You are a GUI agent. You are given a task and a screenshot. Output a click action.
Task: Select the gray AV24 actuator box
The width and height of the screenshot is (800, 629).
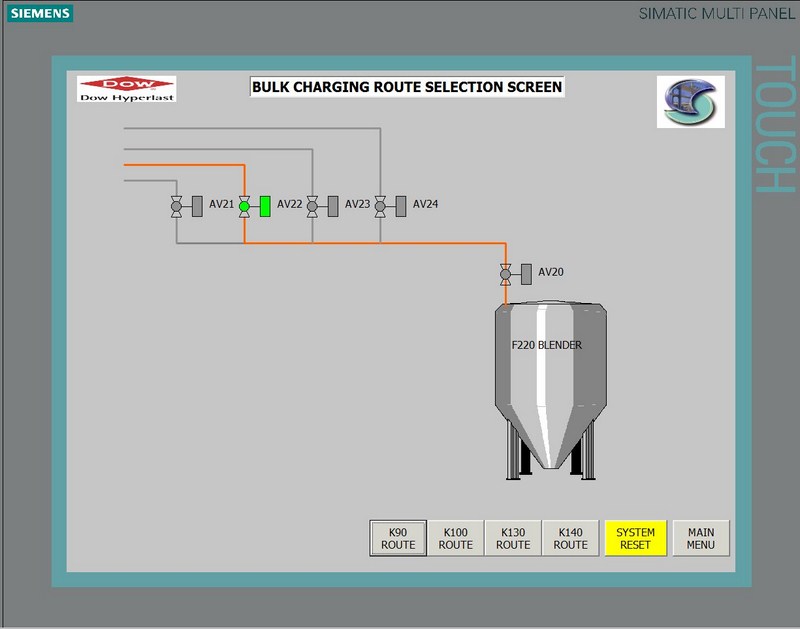pyautogui.click(x=401, y=207)
